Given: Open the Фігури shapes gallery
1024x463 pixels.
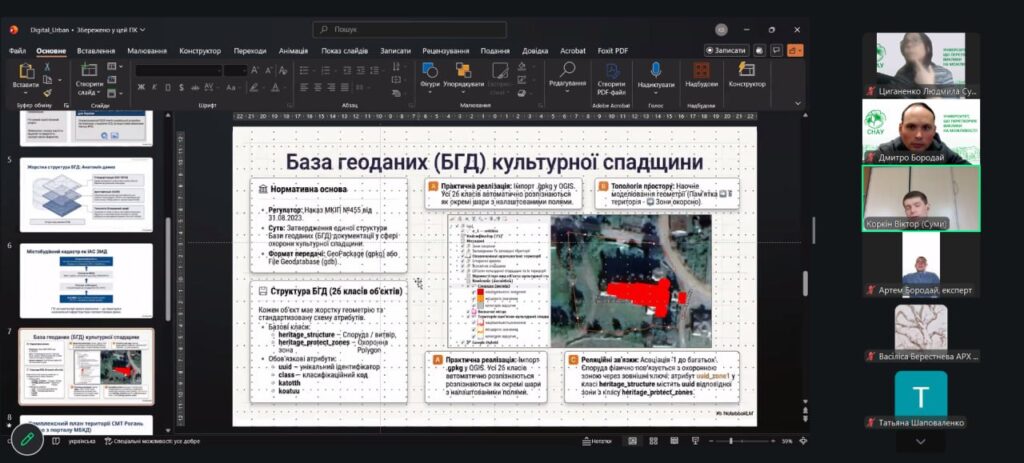Looking at the screenshot, I should (430, 75).
